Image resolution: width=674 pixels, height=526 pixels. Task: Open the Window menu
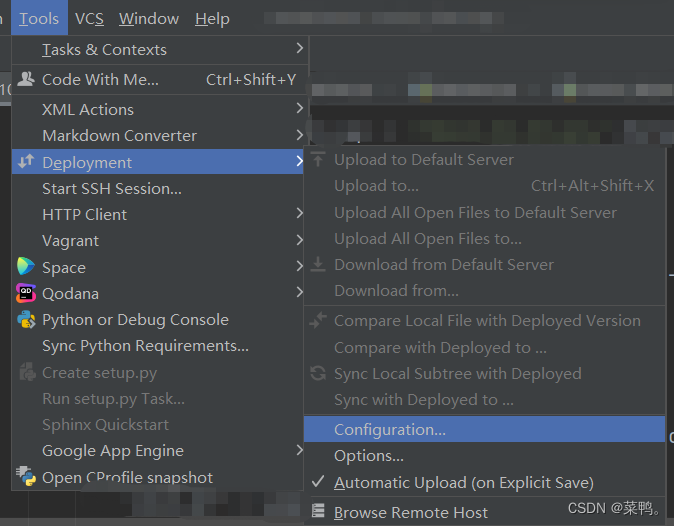pos(149,18)
